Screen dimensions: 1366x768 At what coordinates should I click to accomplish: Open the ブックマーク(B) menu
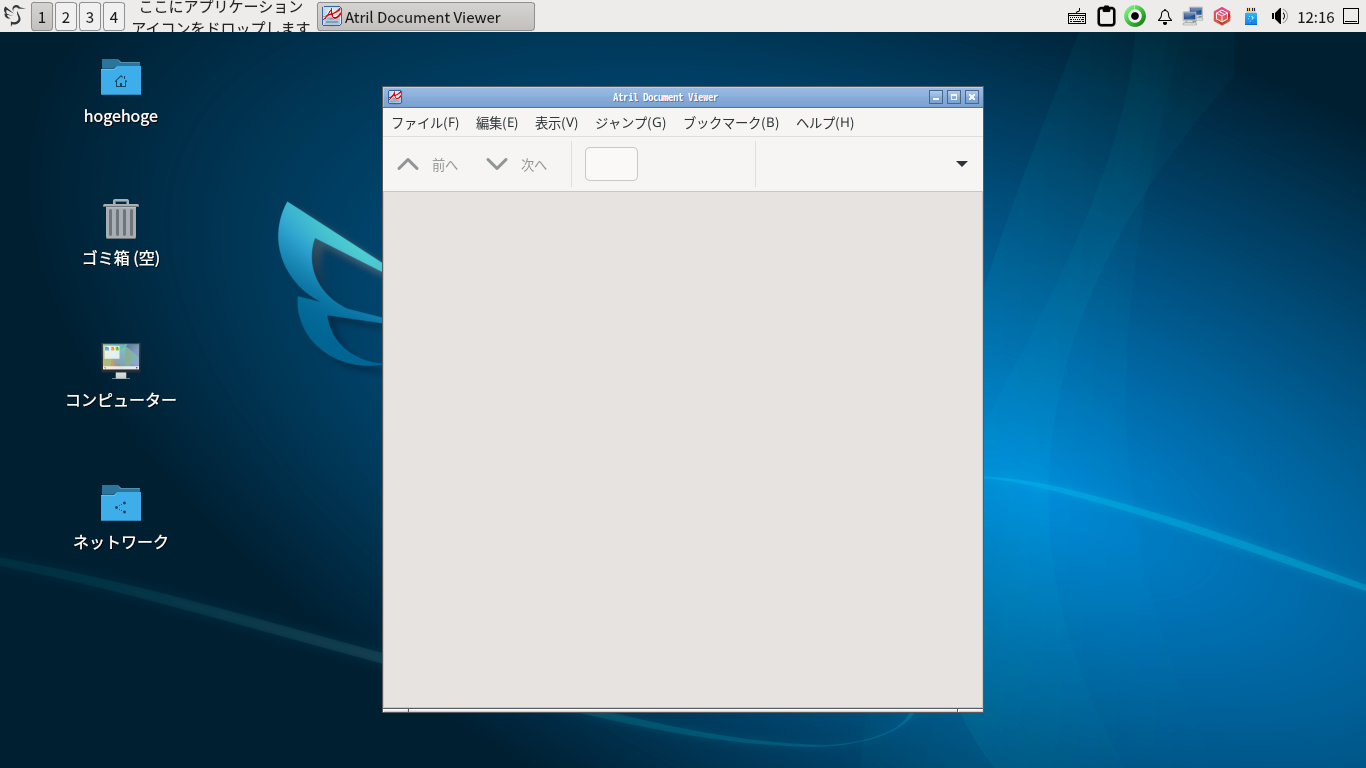coord(730,123)
